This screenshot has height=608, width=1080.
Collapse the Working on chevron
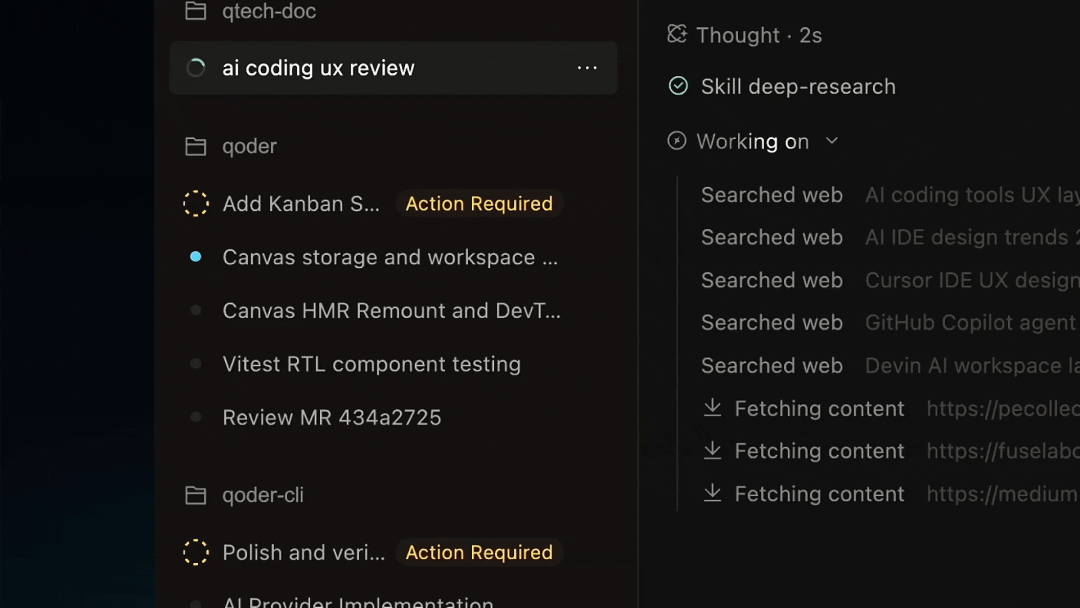click(832, 141)
